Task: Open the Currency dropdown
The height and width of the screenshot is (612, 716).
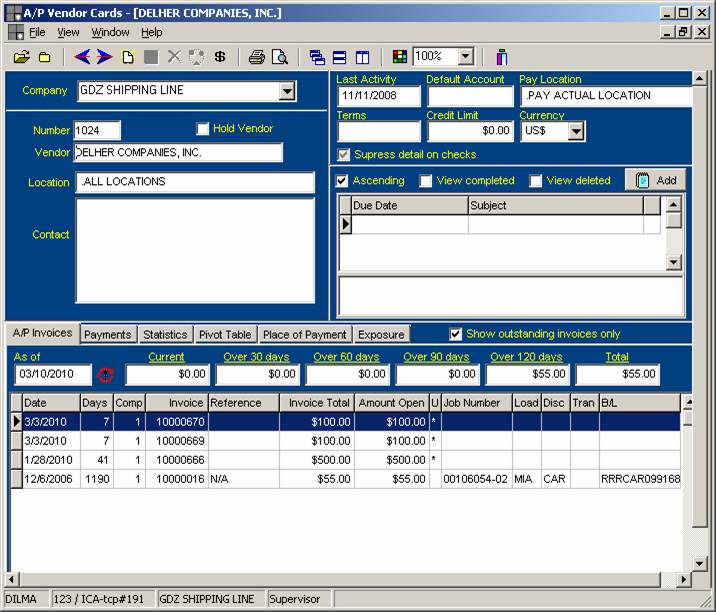Action: point(576,131)
